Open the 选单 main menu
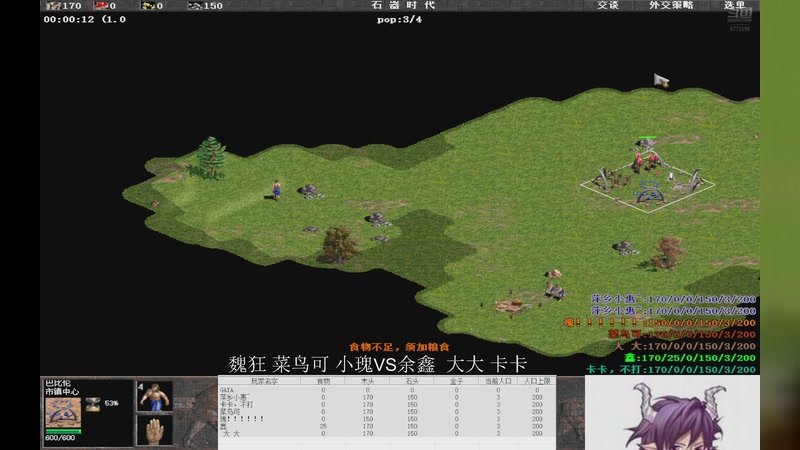Screen dimensions: 800x450 734,5
